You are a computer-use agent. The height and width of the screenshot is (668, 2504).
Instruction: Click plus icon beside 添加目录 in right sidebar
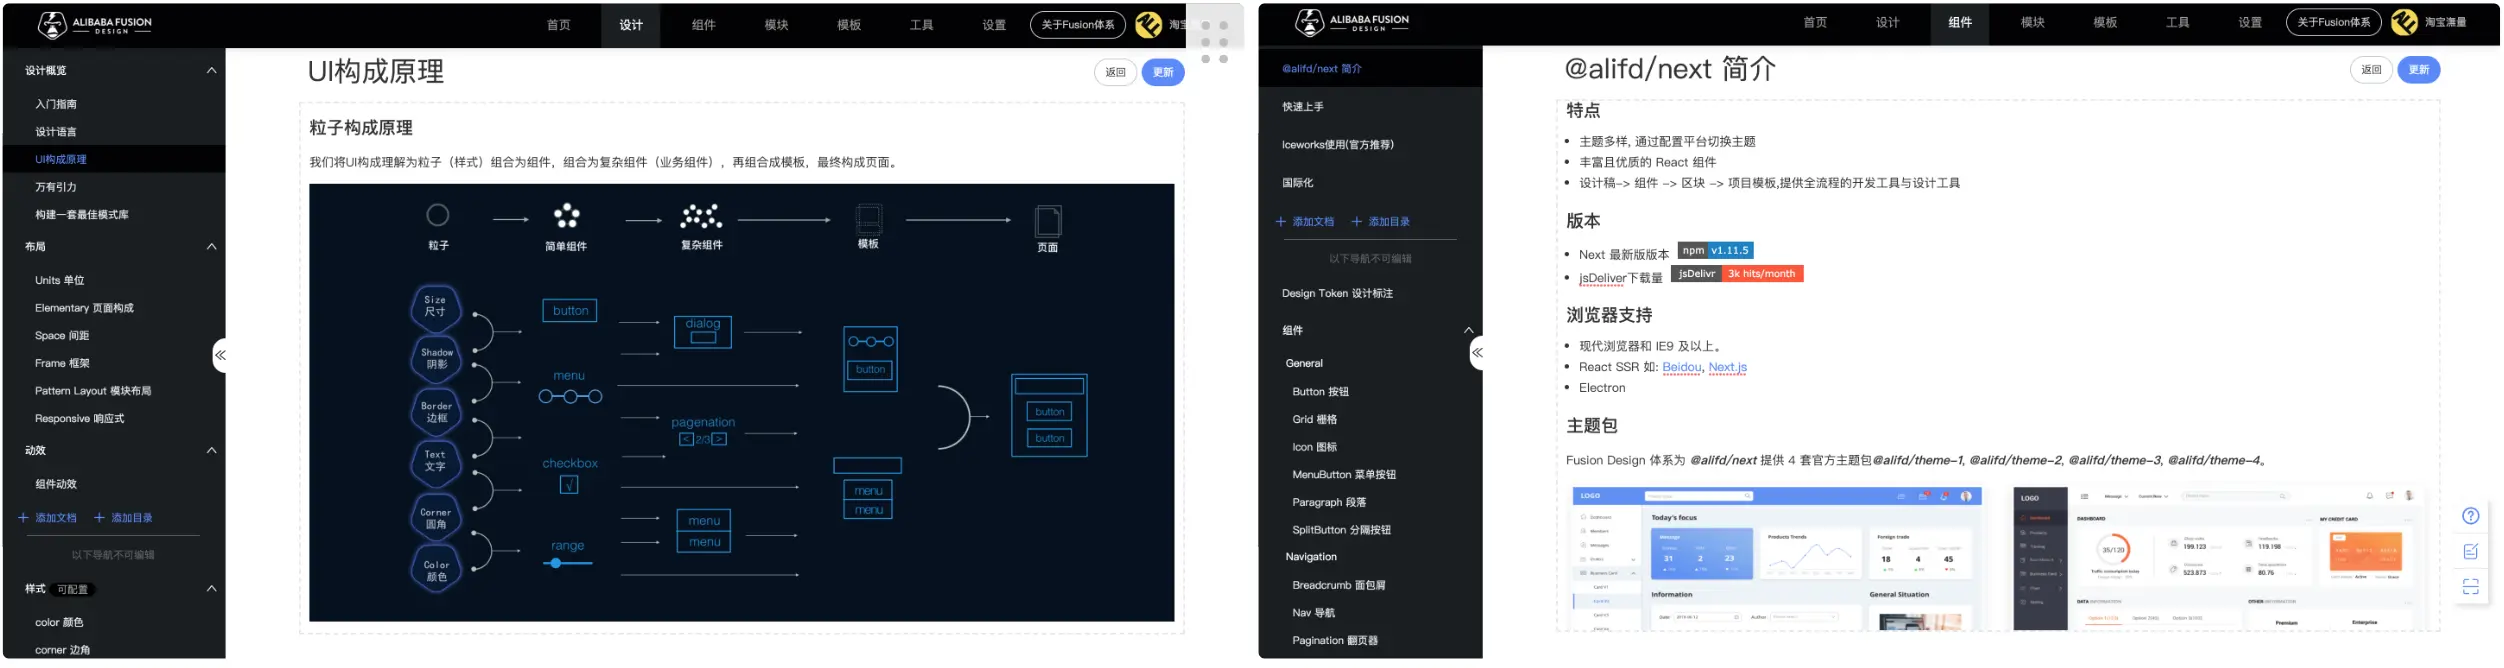pyautogui.click(x=1356, y=222)
